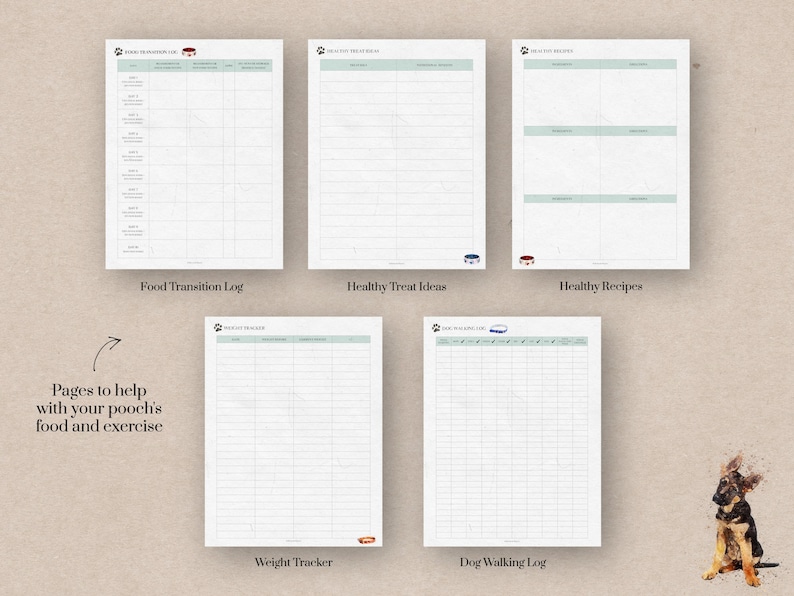Open the Healthy Recipes page preview

[x=601, y=154]
